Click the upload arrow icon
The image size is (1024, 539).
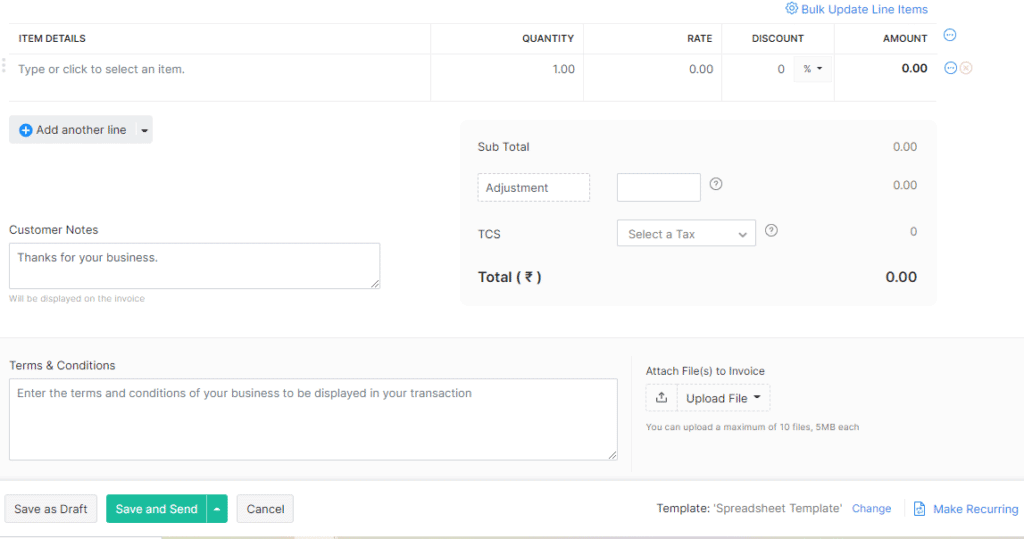(x=662, y=398)
